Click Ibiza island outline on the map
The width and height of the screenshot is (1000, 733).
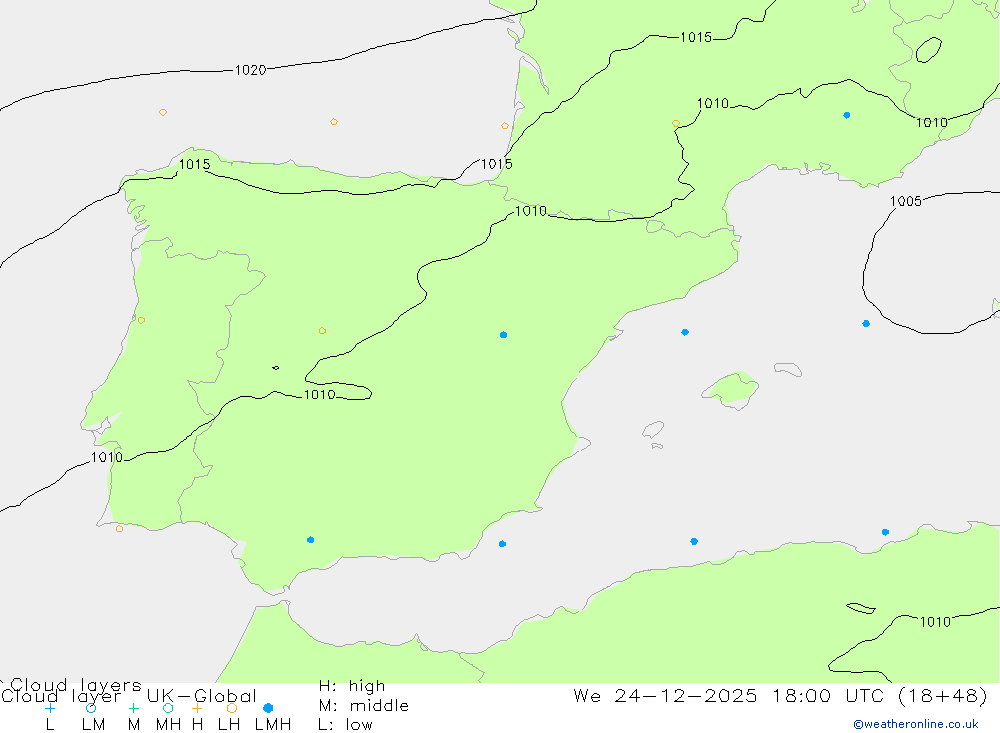point(653,430)
